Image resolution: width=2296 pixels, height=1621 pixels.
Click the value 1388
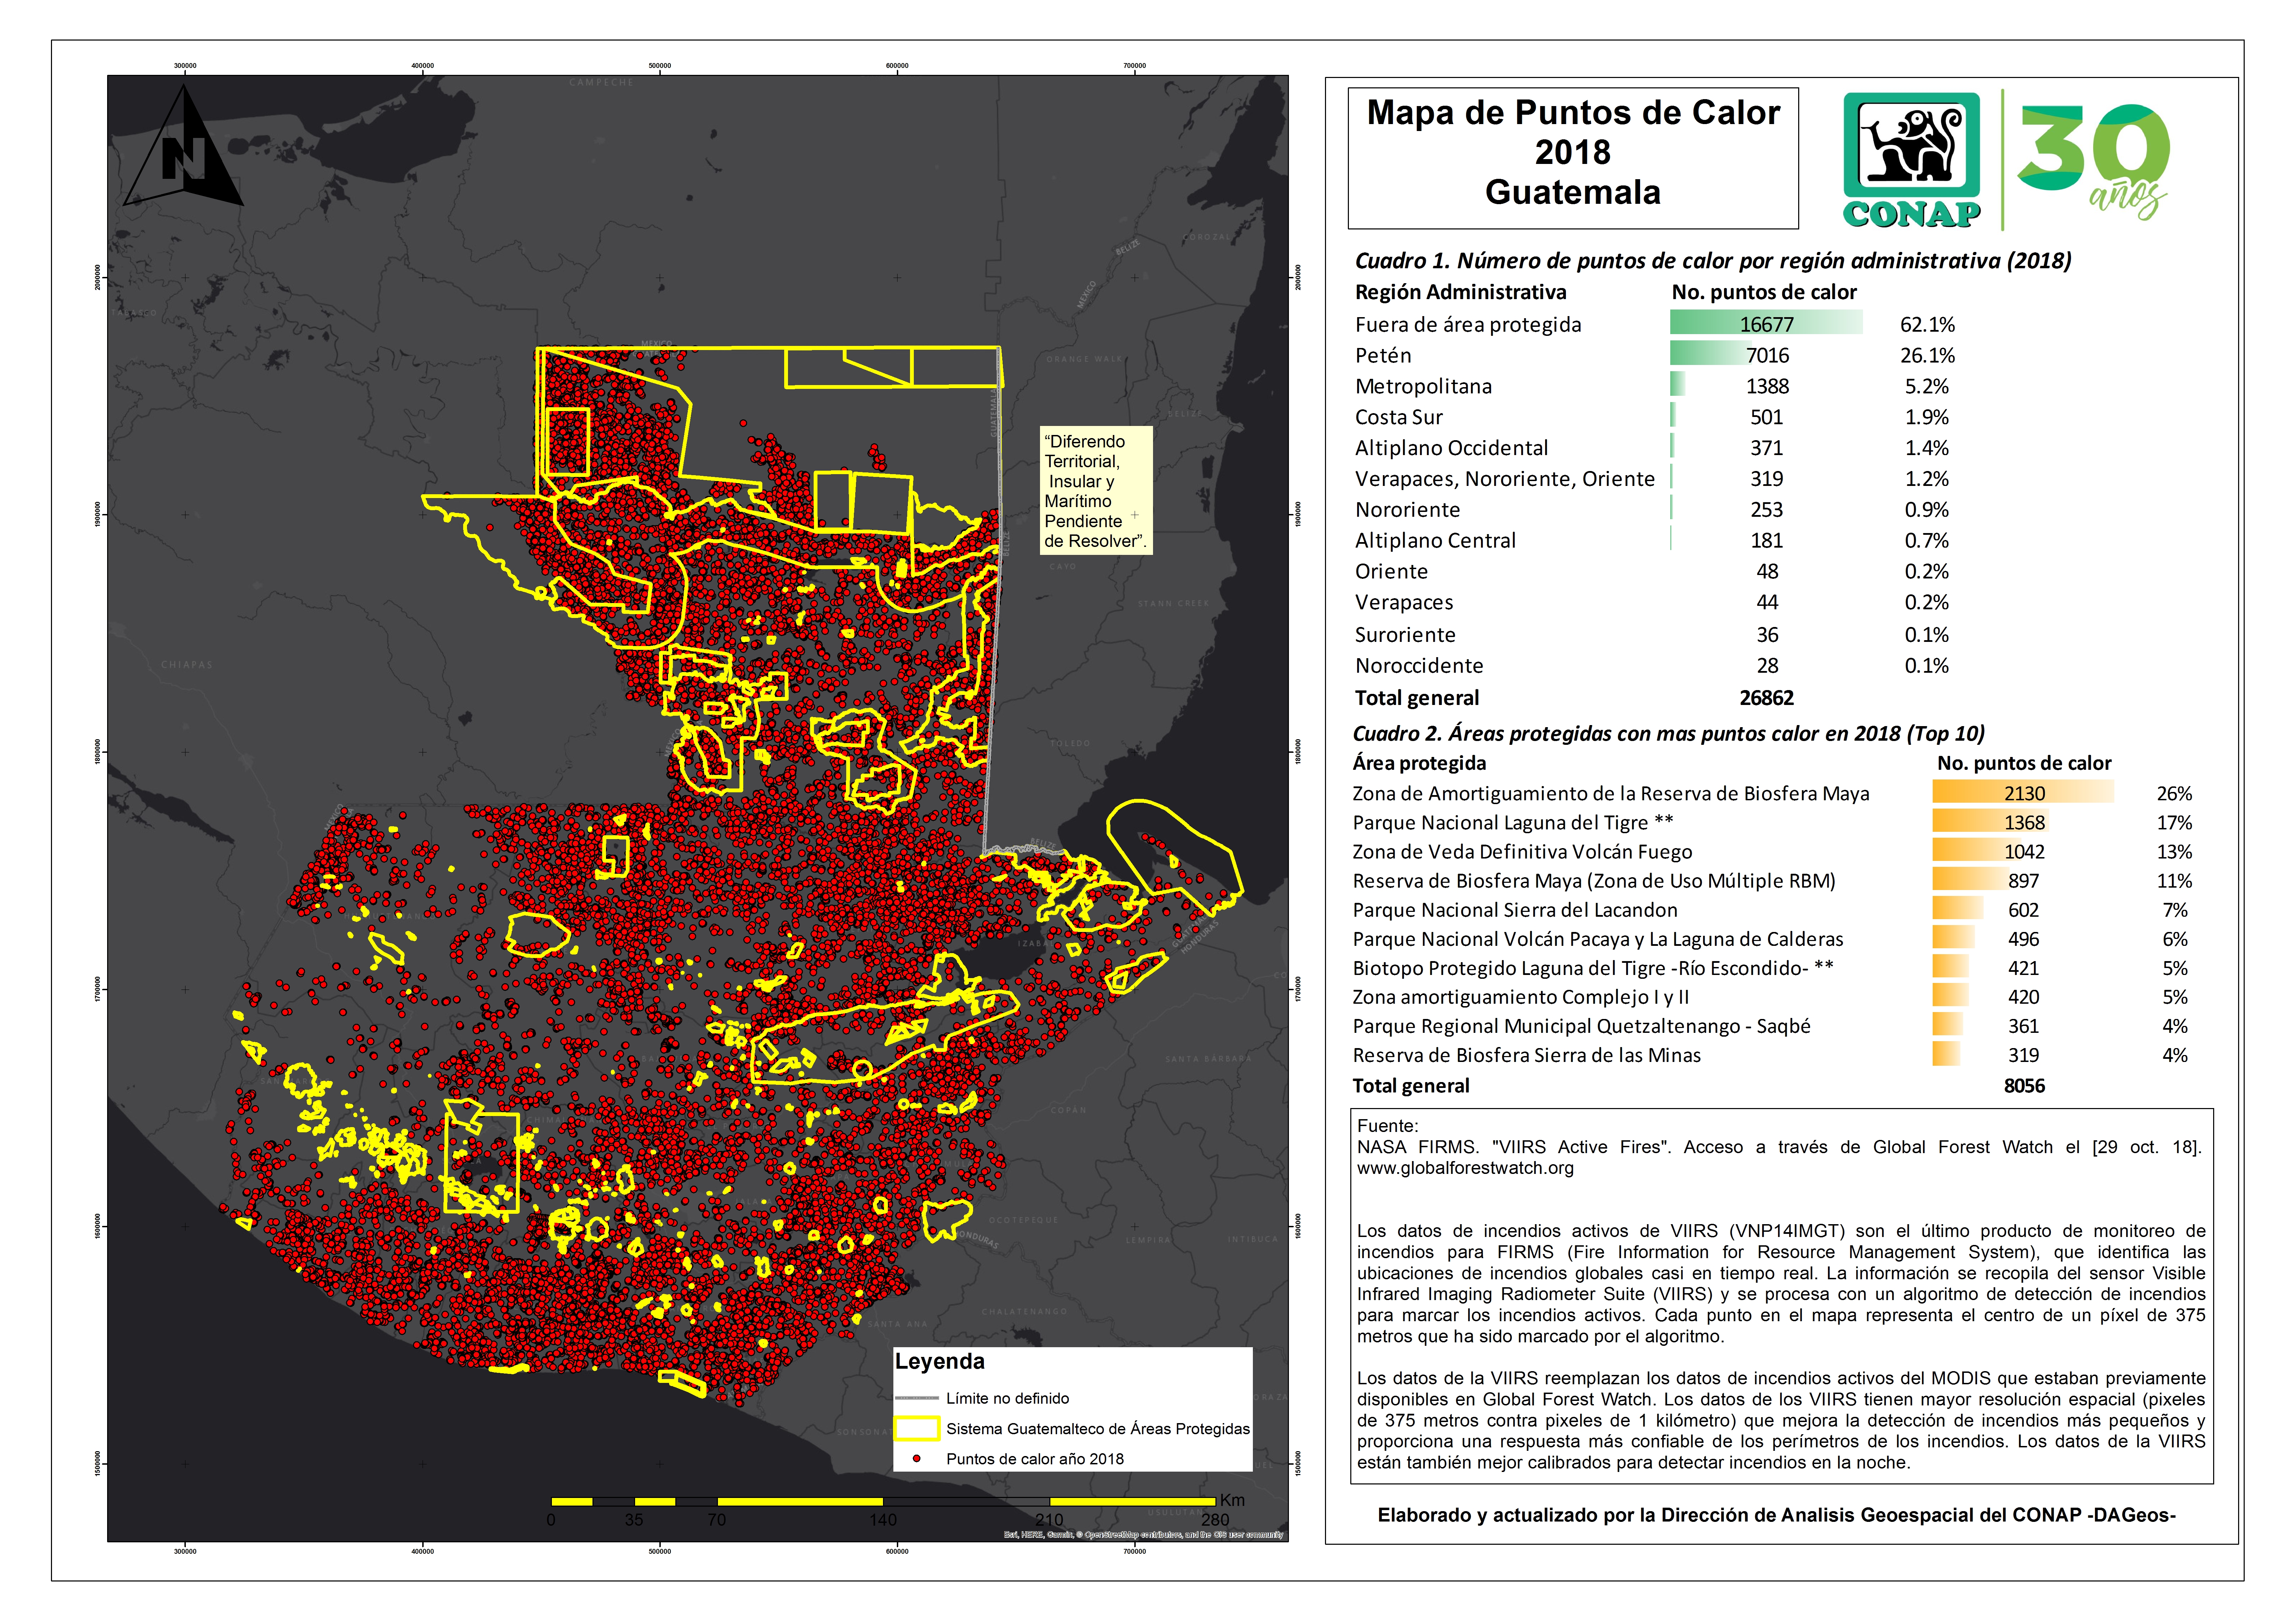[x=1767, y=386]
